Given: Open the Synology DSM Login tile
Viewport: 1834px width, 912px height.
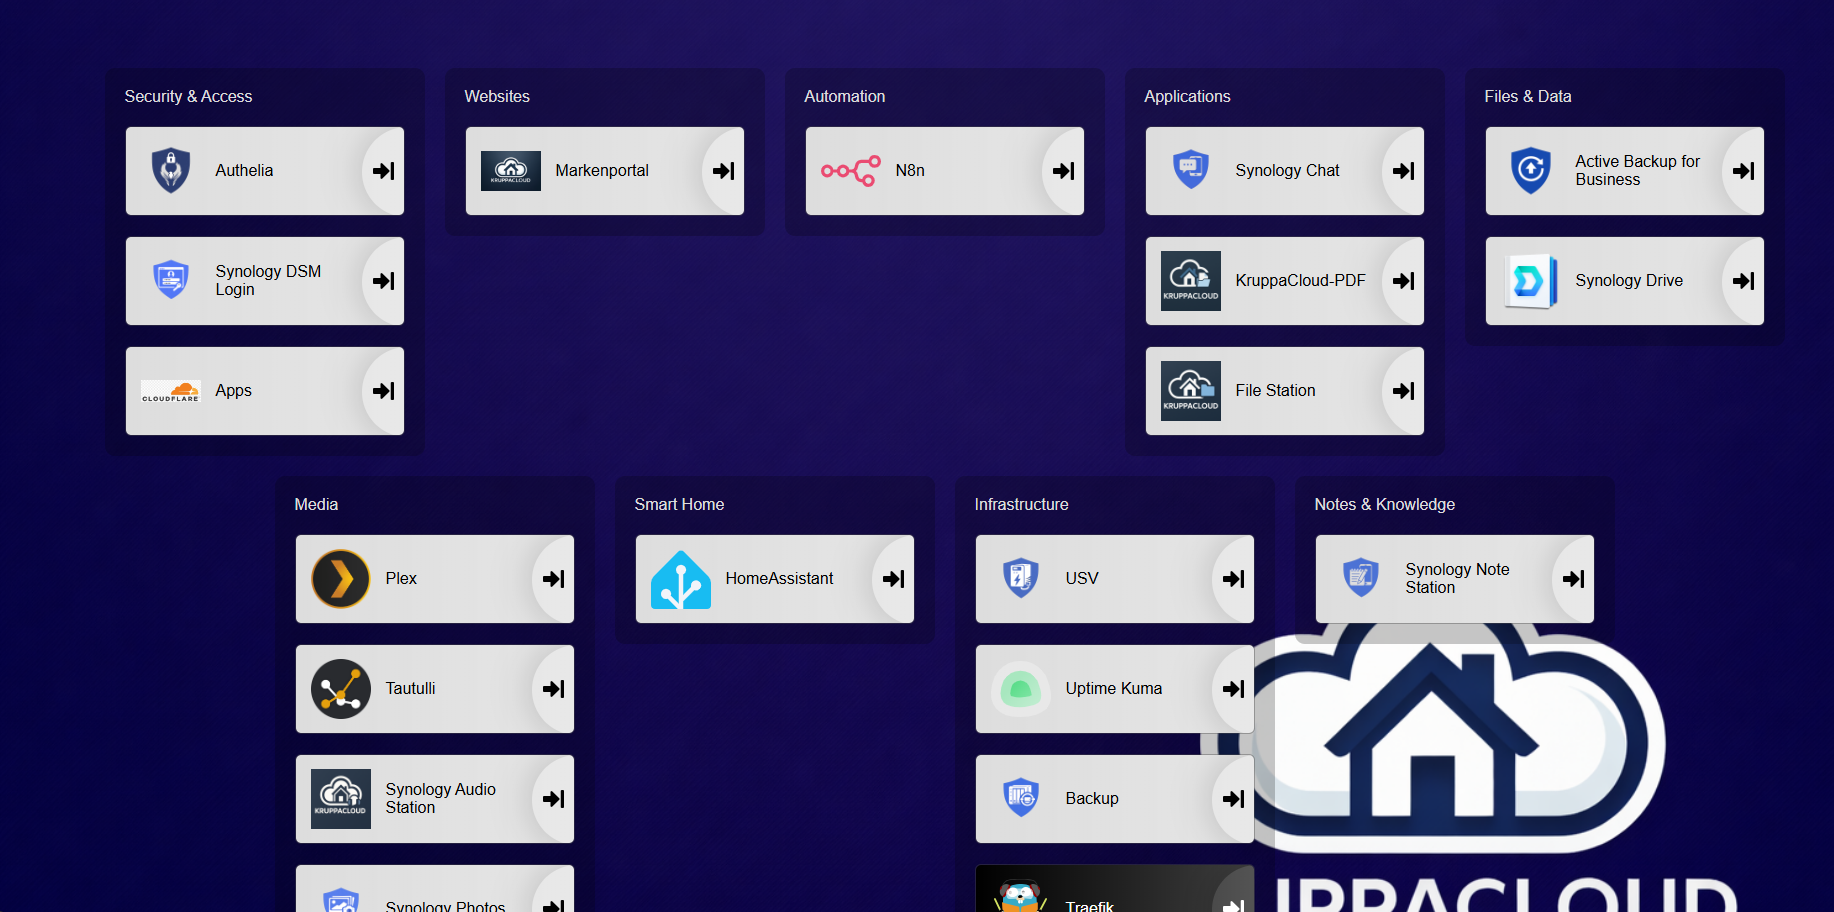Looking at the screenshot, I should point(264,280).
